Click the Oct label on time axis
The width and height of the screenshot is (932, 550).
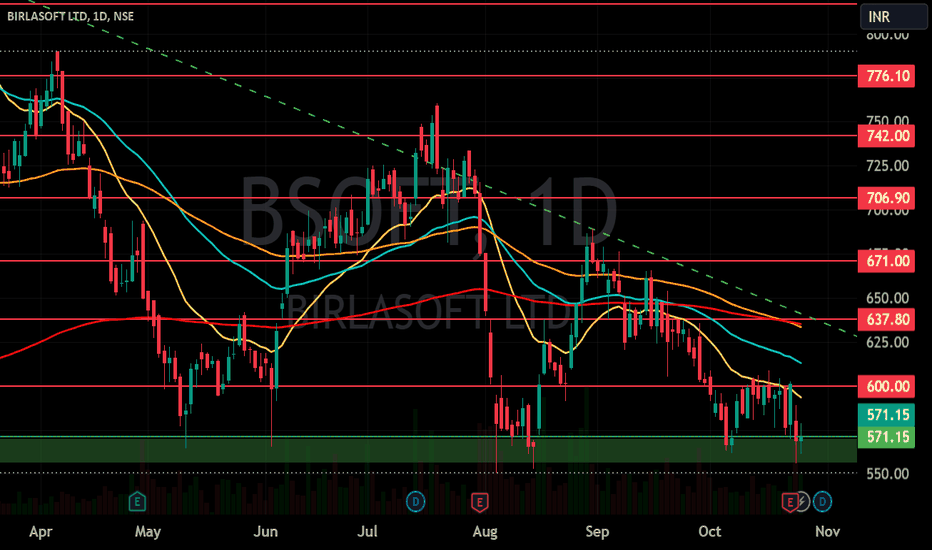tap(710, 531)
